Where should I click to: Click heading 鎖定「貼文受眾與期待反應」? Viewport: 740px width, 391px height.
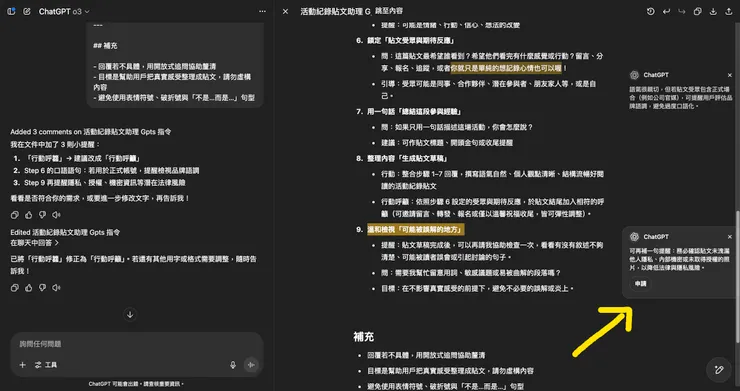click(x=411, y=40)
